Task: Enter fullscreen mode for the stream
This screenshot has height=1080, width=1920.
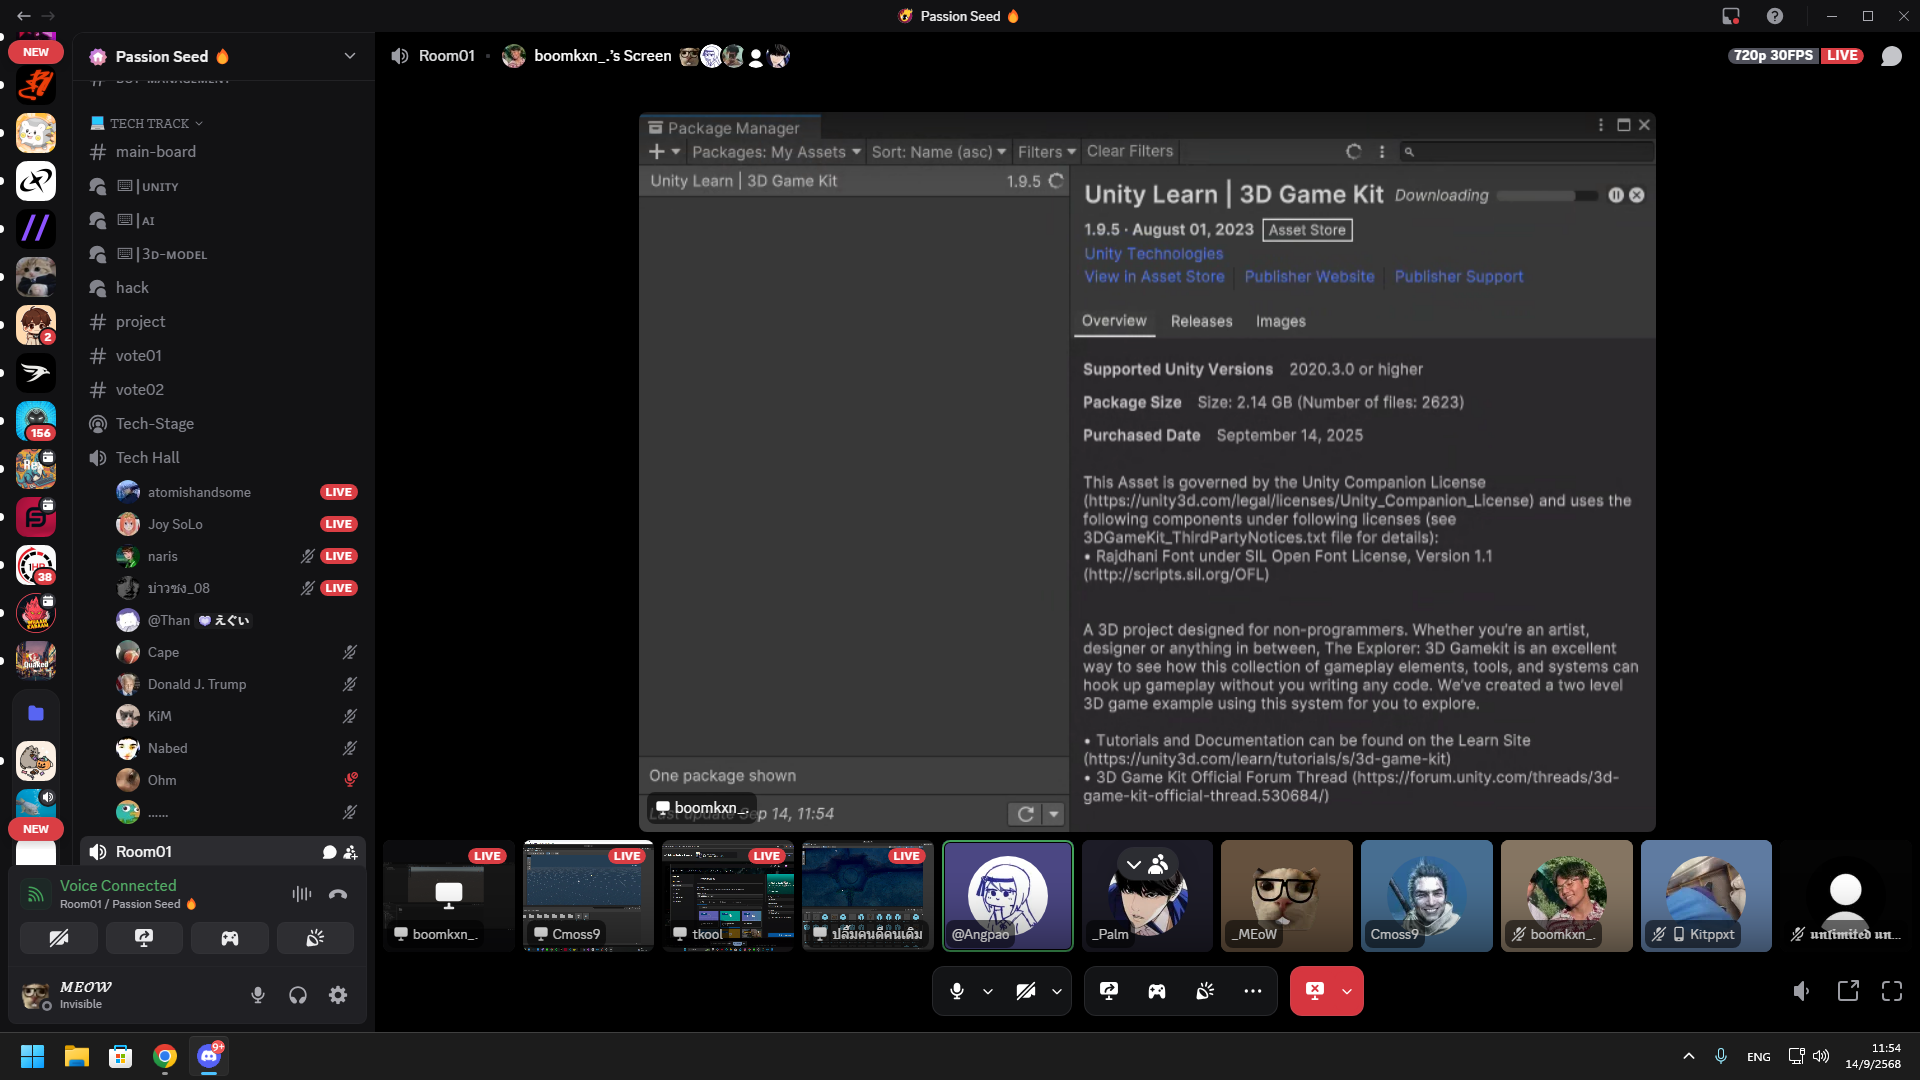Action: click(1892, 991)
